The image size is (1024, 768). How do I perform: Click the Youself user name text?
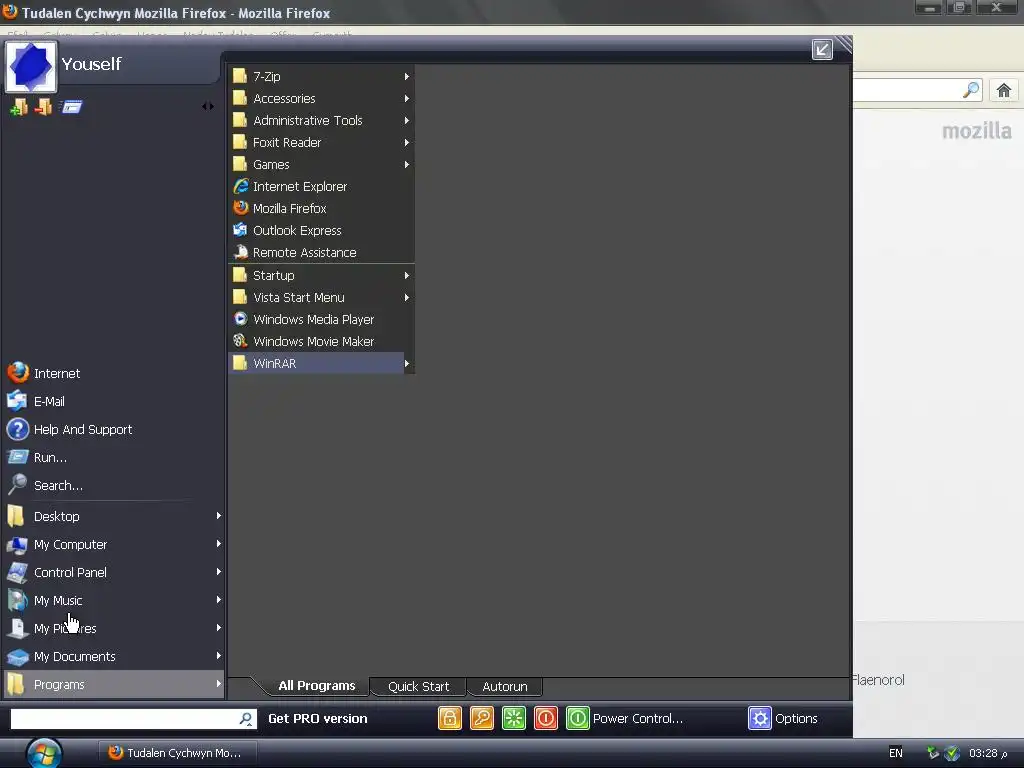click(91, 63)
